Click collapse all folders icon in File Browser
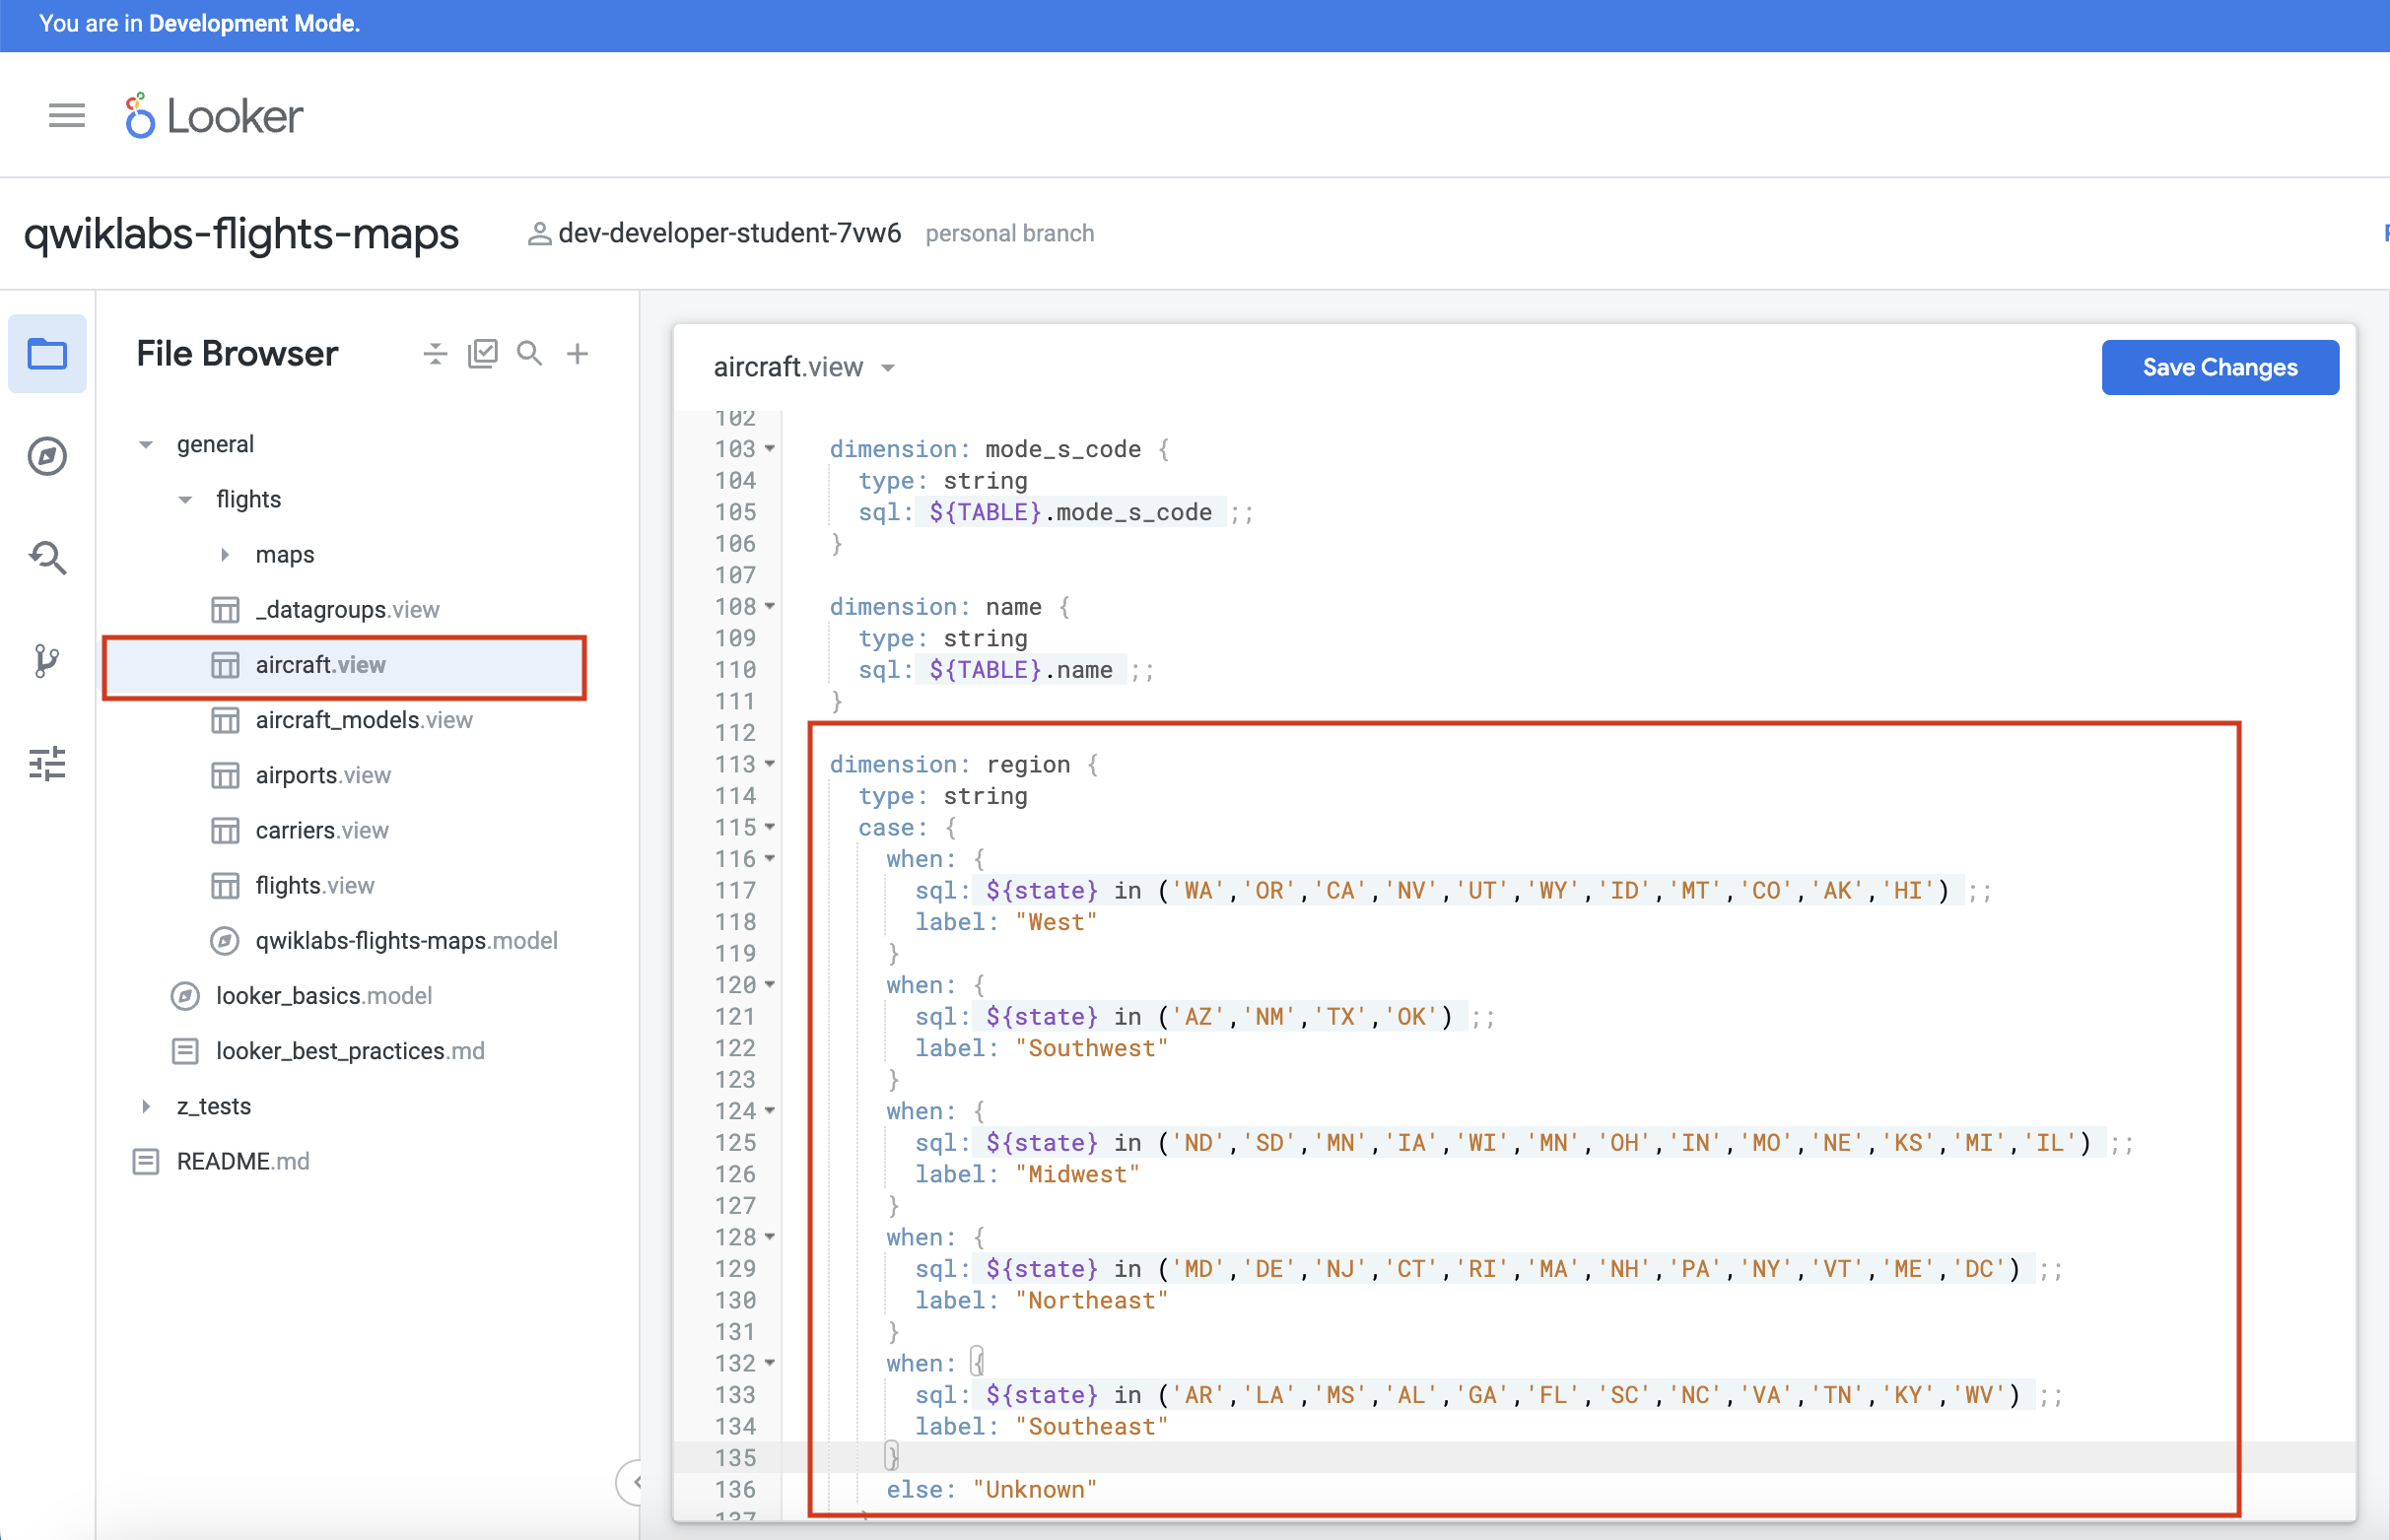This screenshot has width=2390, height=1540. coord(435,354)
